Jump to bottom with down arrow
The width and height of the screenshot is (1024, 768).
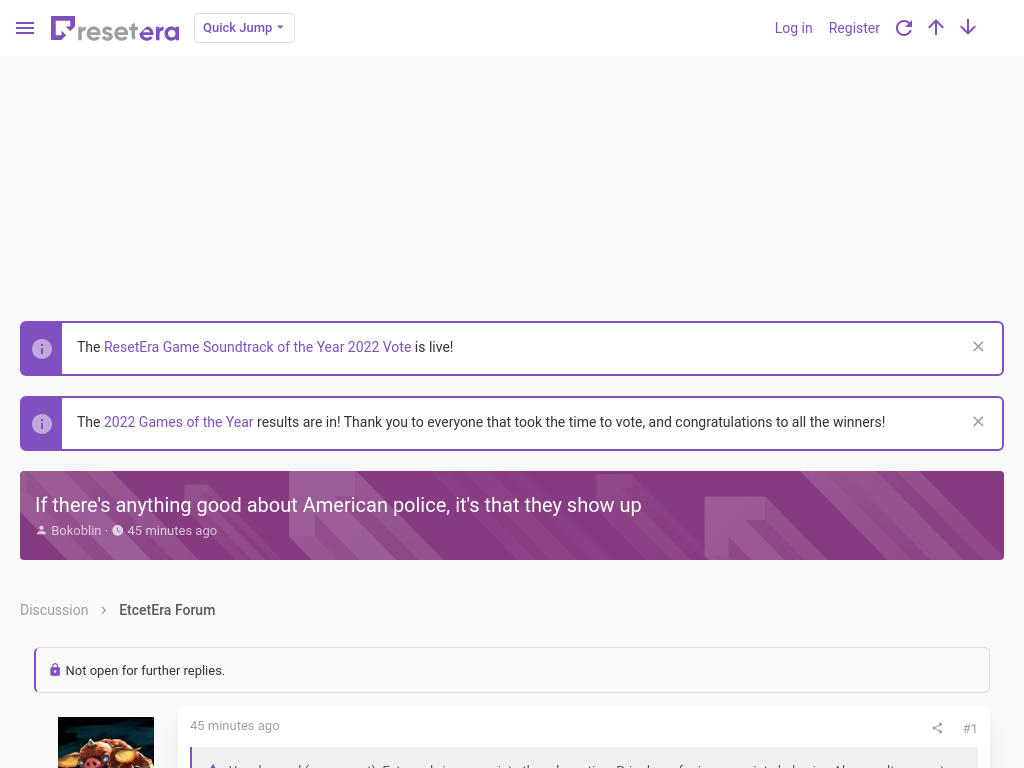point(968,27)
